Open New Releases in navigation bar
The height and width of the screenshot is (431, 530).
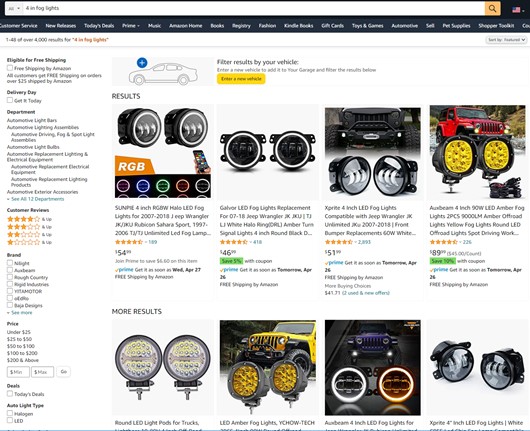[x=61, y=26]
